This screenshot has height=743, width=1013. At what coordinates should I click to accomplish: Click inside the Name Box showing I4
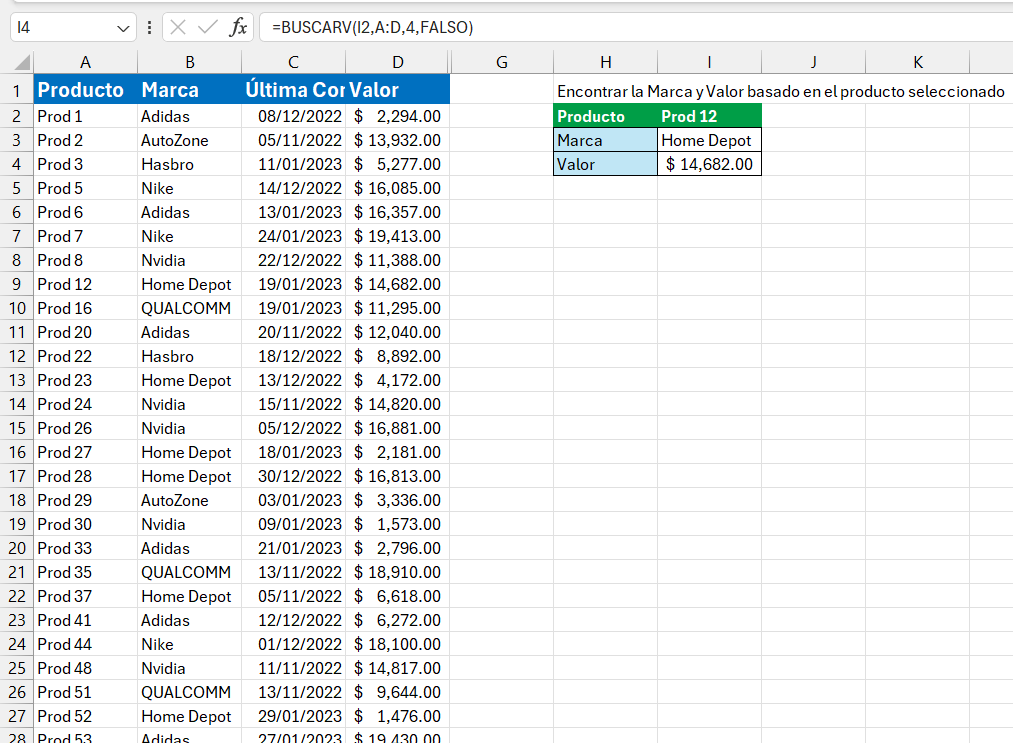pyautogui.click(x=62, y=28)
